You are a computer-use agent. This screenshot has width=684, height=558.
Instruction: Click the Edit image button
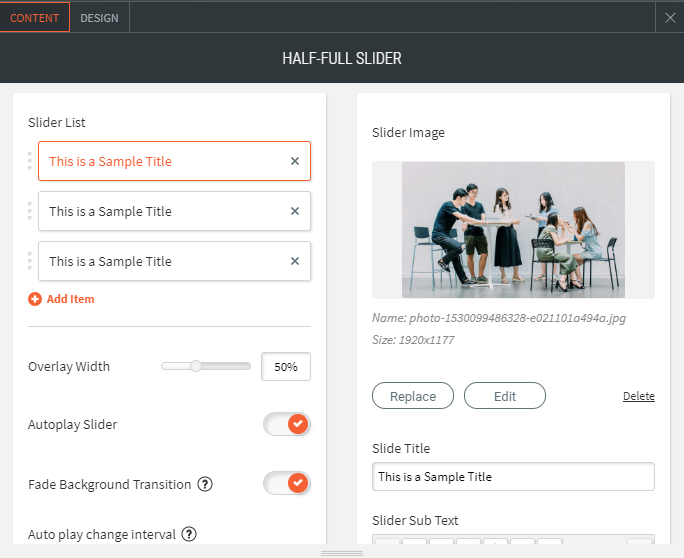coord(505,396)
